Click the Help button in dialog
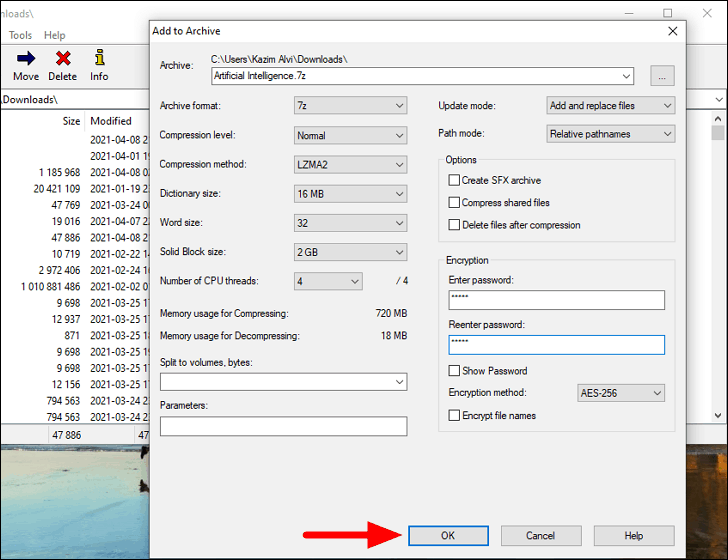 point(634,536)
